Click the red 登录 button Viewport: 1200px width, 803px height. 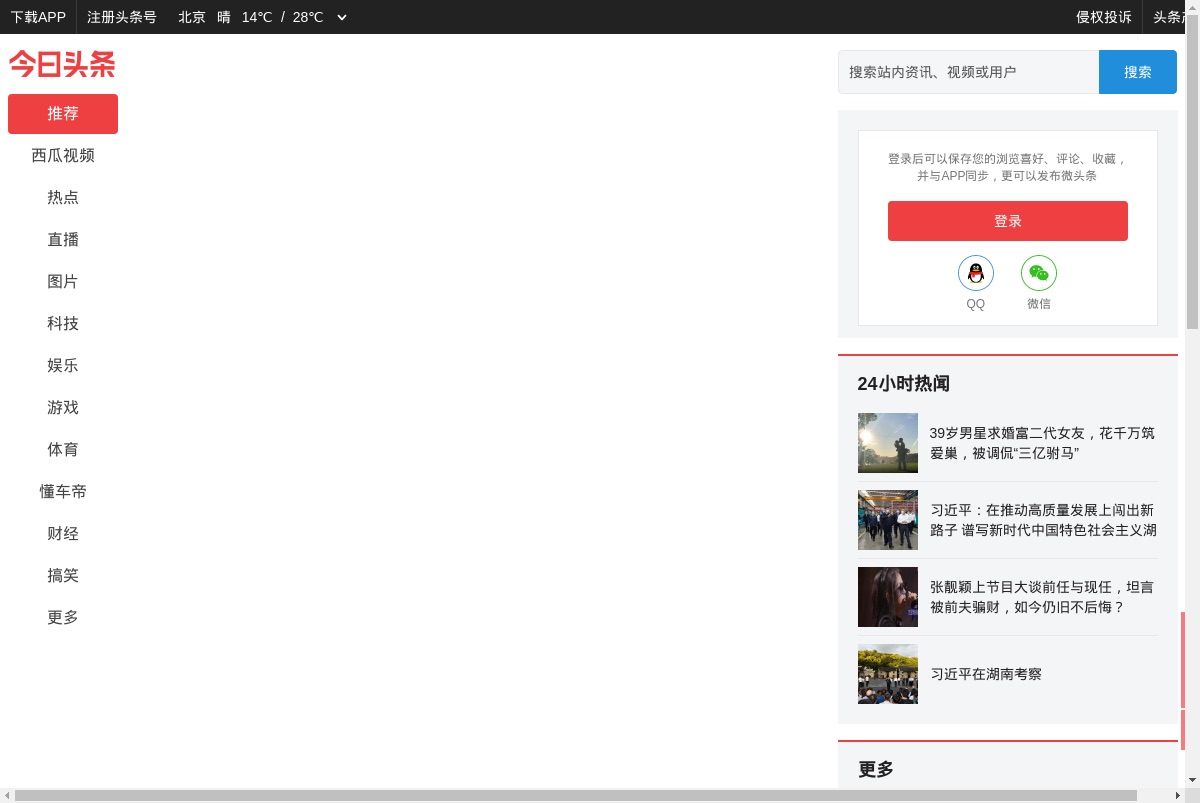tap(1008, 221)
